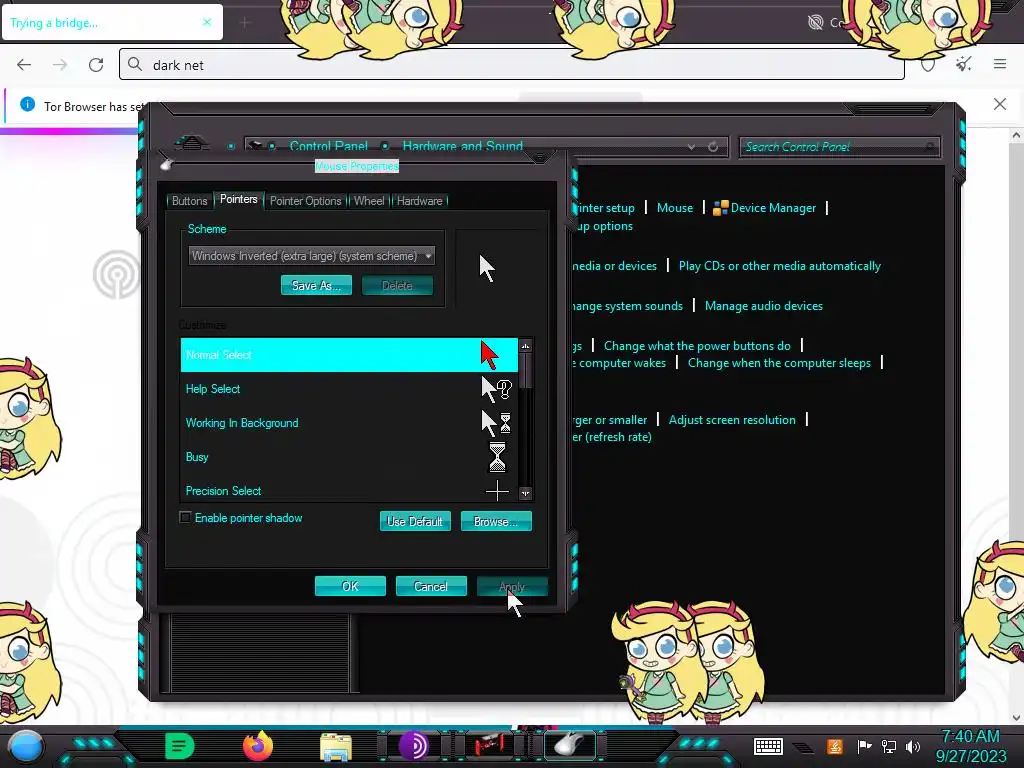Reload the Tor Browser page
This screenshot has height=768, width=1024.
pos(96,65)
